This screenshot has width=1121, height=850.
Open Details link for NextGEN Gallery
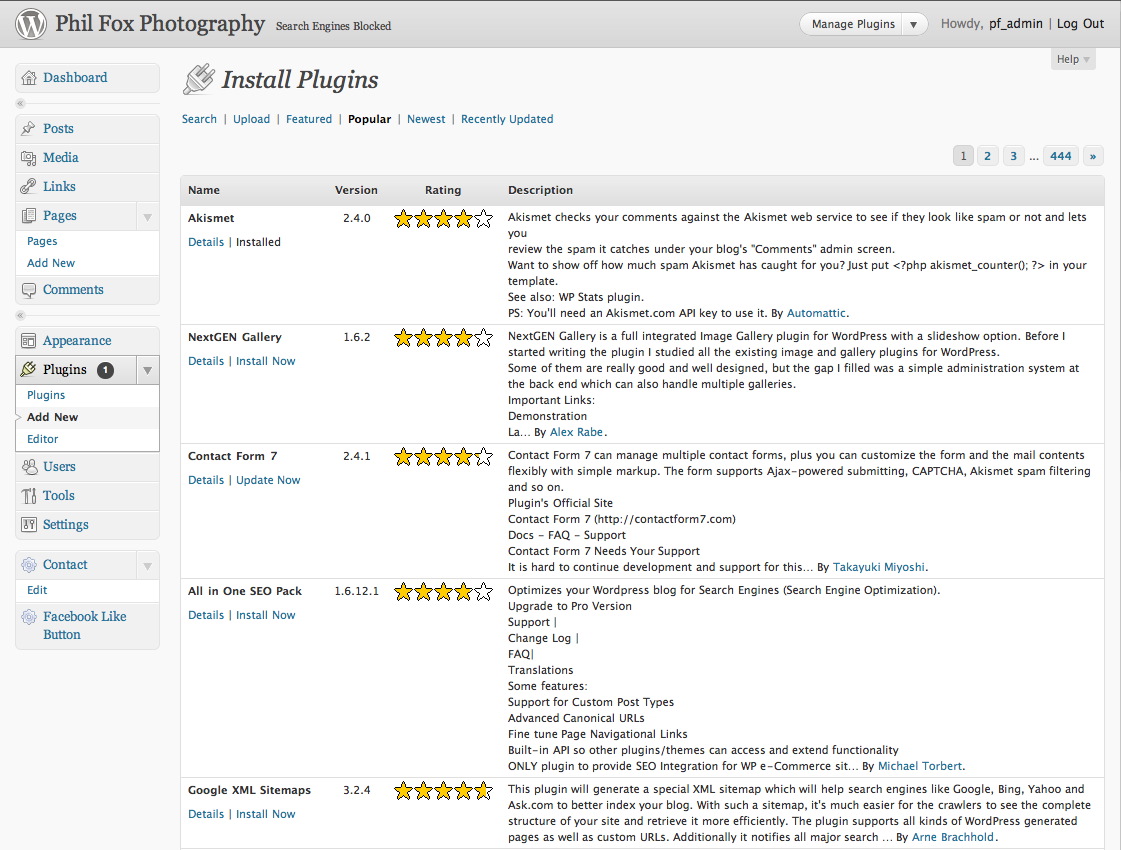coord(206,361)
